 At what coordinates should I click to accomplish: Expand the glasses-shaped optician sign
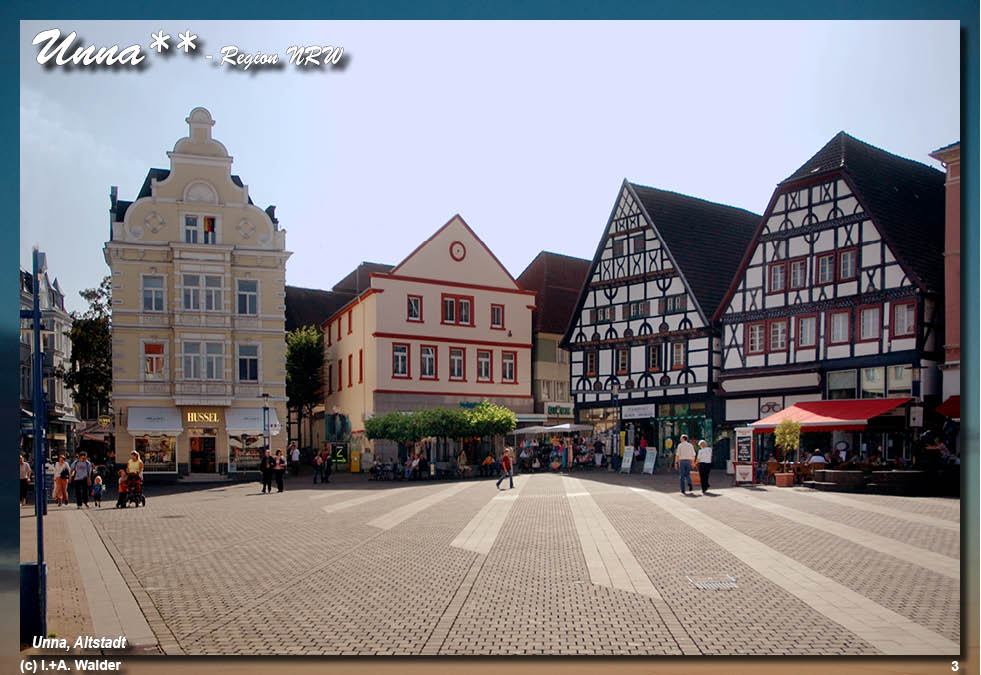769,407
